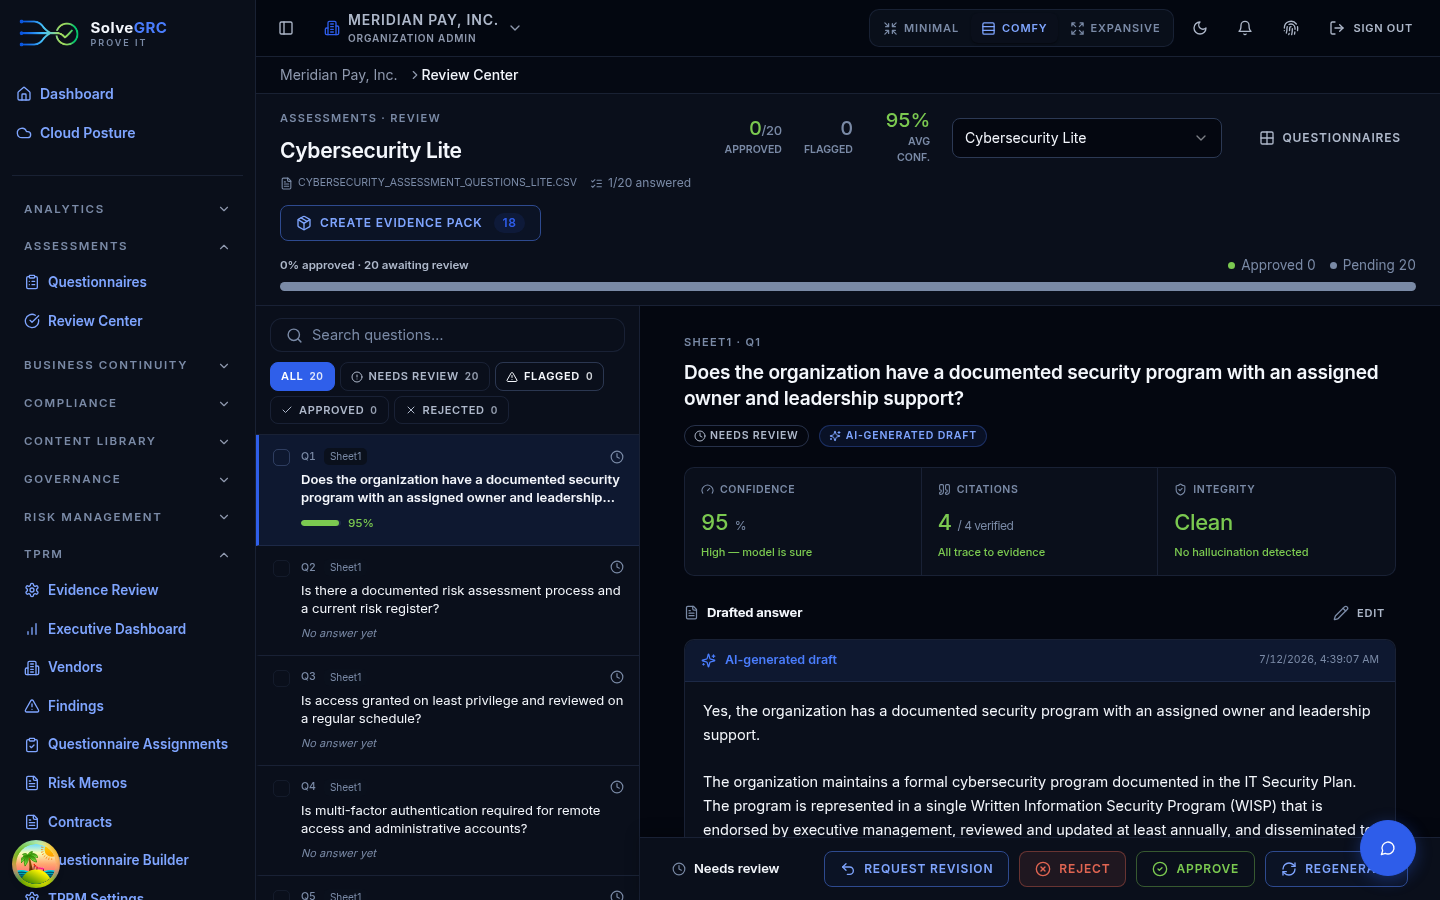The image size is (1440, 900).
Task: Click the Risk Memos document icon
Action: pos(32,783)
